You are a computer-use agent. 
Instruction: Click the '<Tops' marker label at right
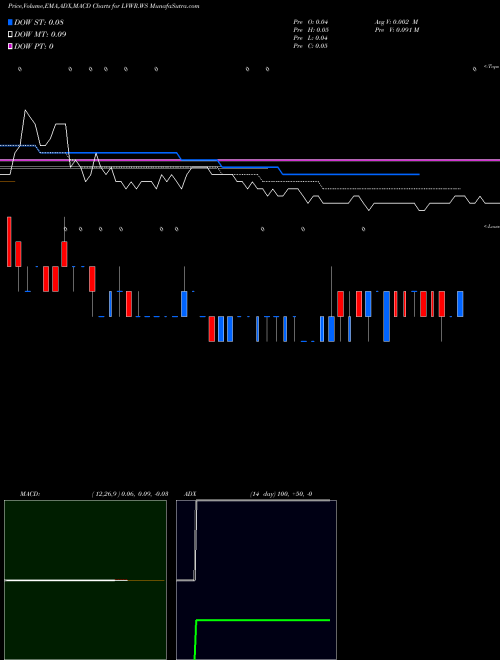(491, 67)
